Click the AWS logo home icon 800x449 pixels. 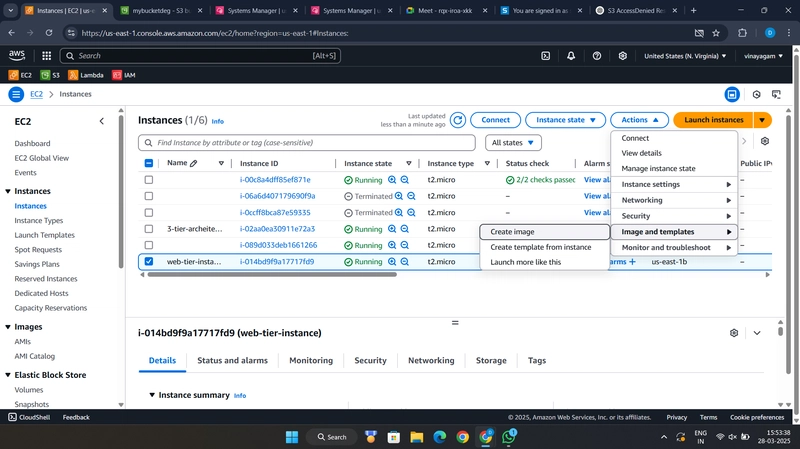pyautogui.click(x=17, y=55)
